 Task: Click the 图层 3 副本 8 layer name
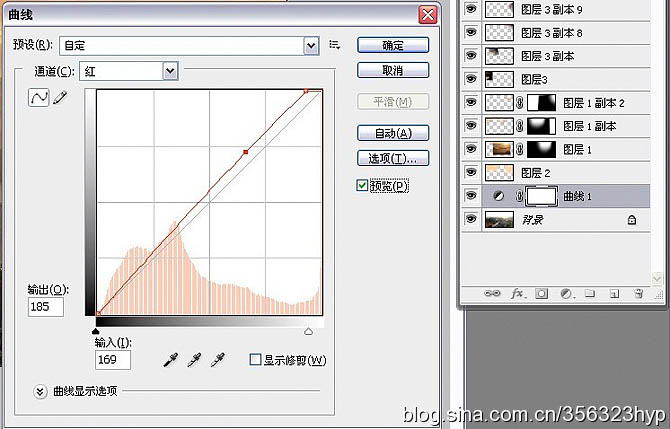tap(552, 33)
